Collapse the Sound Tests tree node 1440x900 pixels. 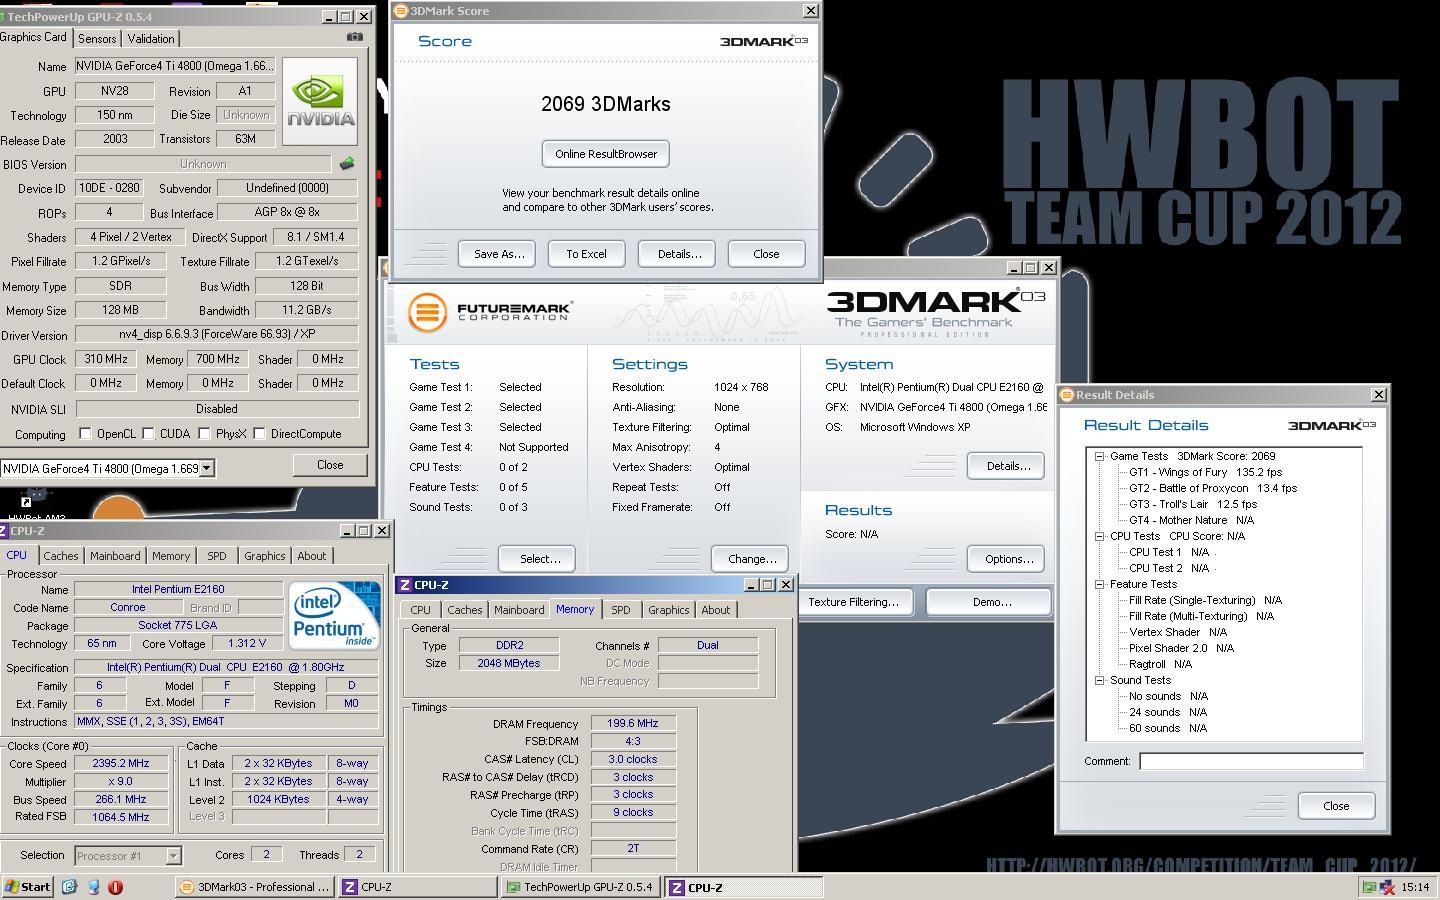(1099, 680)
